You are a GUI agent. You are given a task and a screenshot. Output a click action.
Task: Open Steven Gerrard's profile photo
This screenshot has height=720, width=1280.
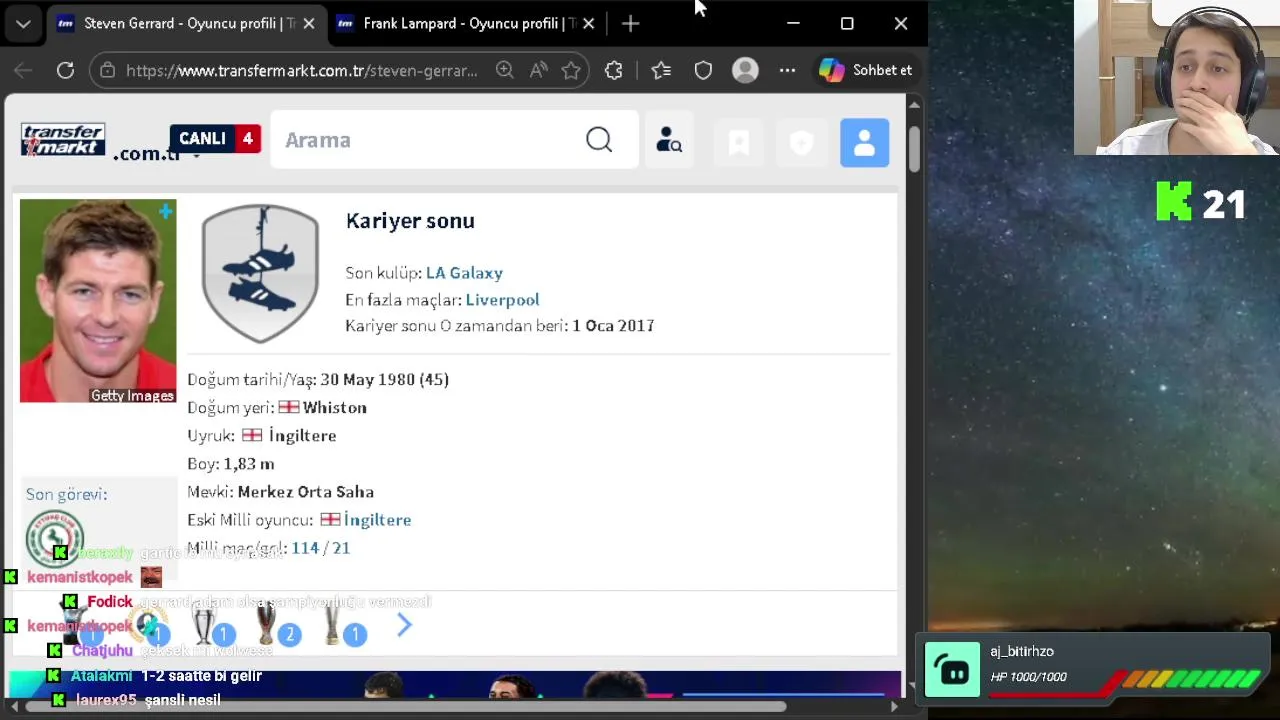point(98,301)
